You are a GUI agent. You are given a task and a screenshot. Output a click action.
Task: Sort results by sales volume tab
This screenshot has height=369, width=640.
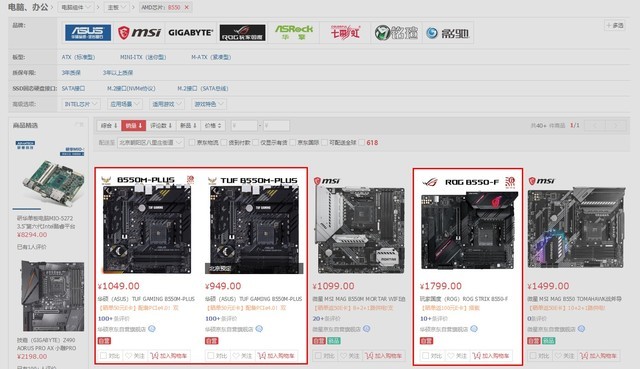pos(133,125)
